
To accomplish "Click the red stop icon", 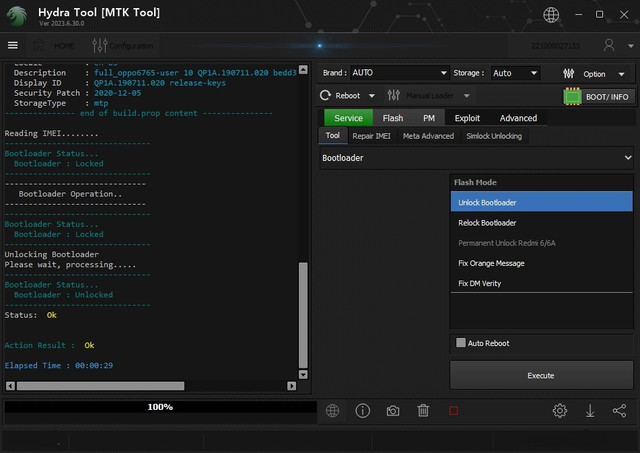I will [453, 411].
